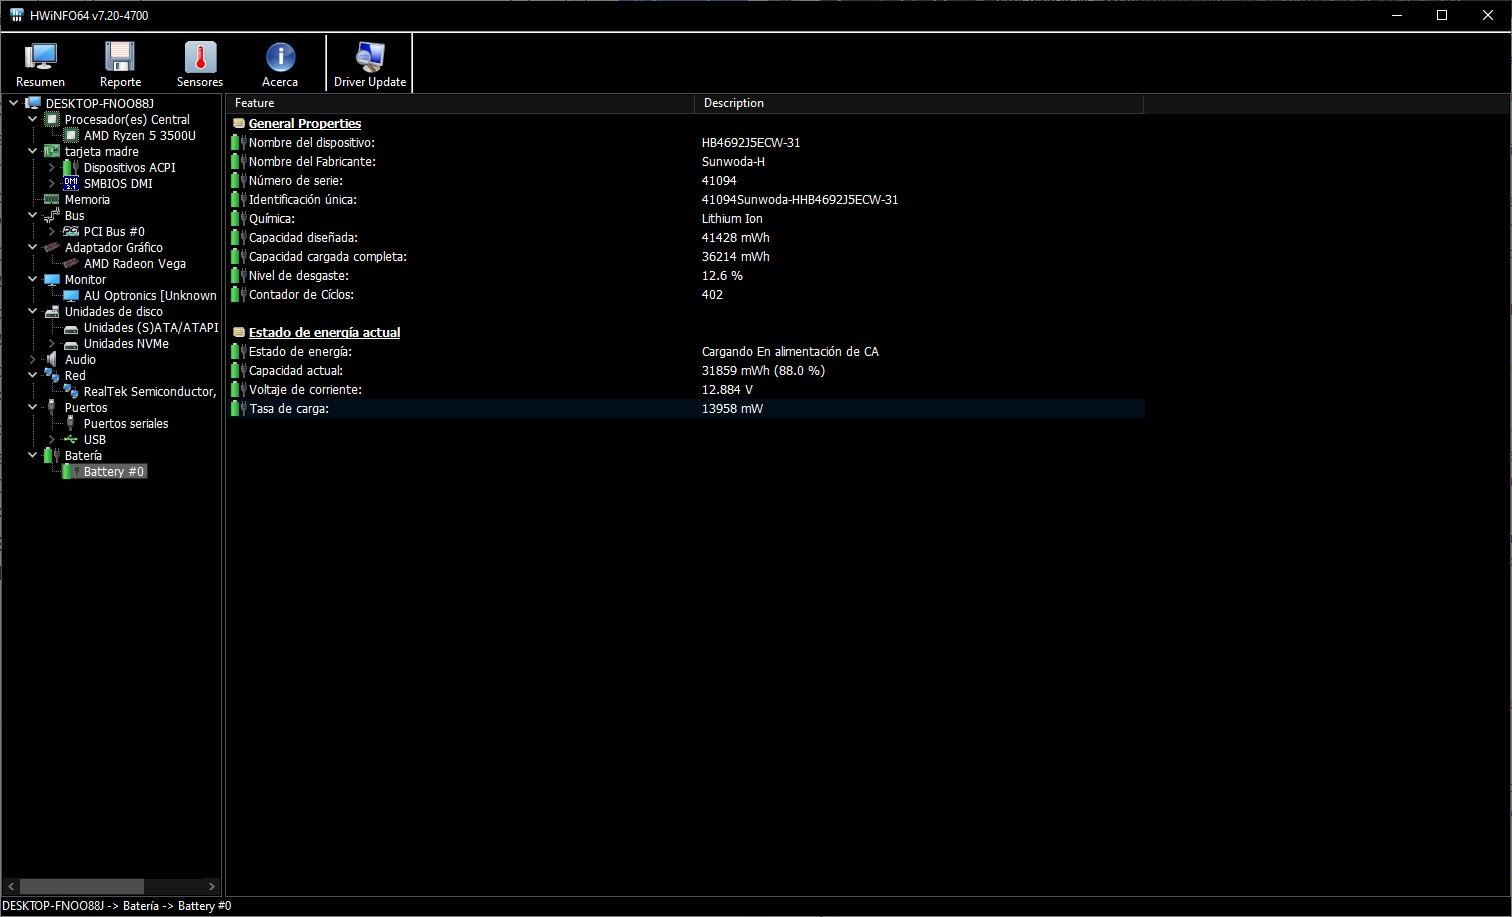Select RealTek Semiconductor network item
This screenshot has width=1512, height=917.
click(150, 391)
